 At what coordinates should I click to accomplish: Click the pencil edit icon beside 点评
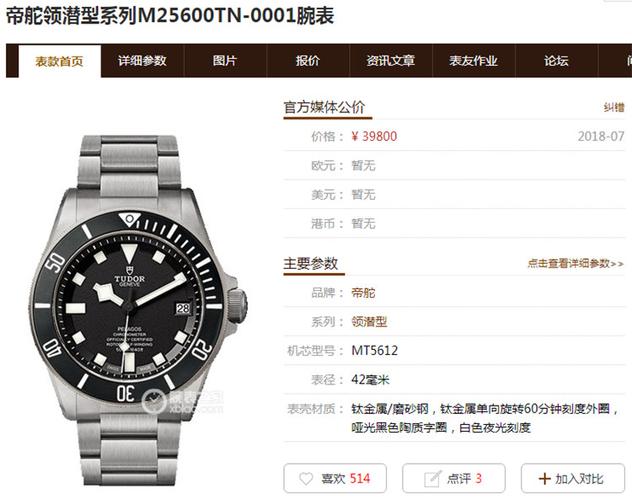[432, 479]
